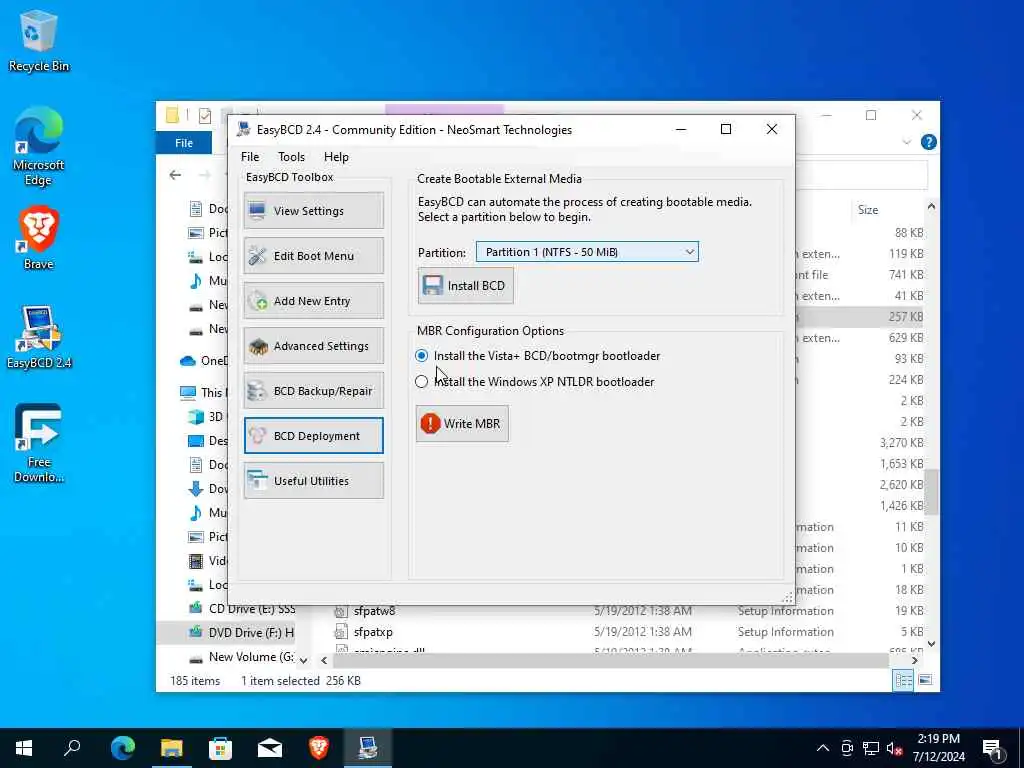This screenshot has width=1024, height=768.
Task: Open File tab in File Explorer window
Action: pyautogui.click(x=184, y=142)
